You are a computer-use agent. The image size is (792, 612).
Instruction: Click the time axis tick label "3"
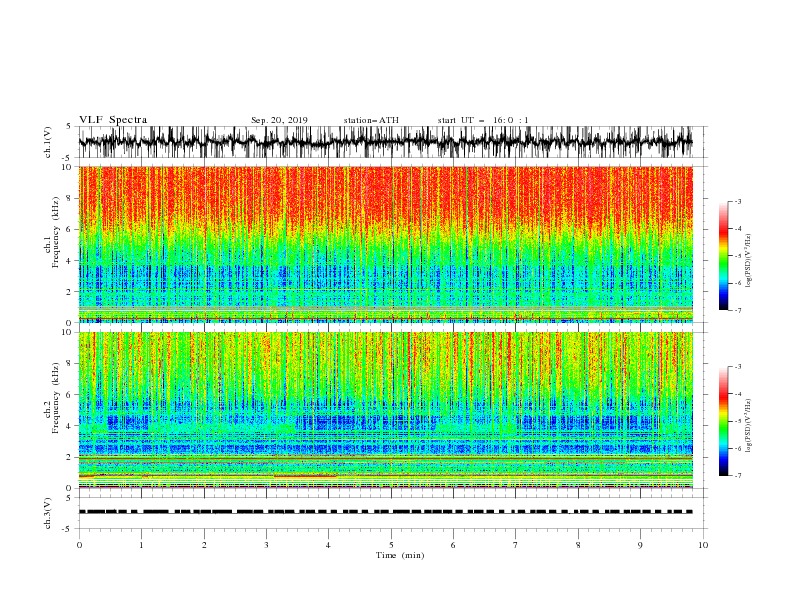(266, 545)
